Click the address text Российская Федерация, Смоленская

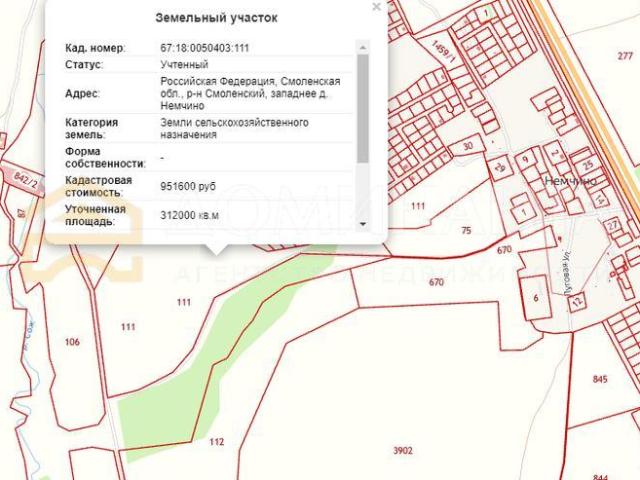pos(250,81)
